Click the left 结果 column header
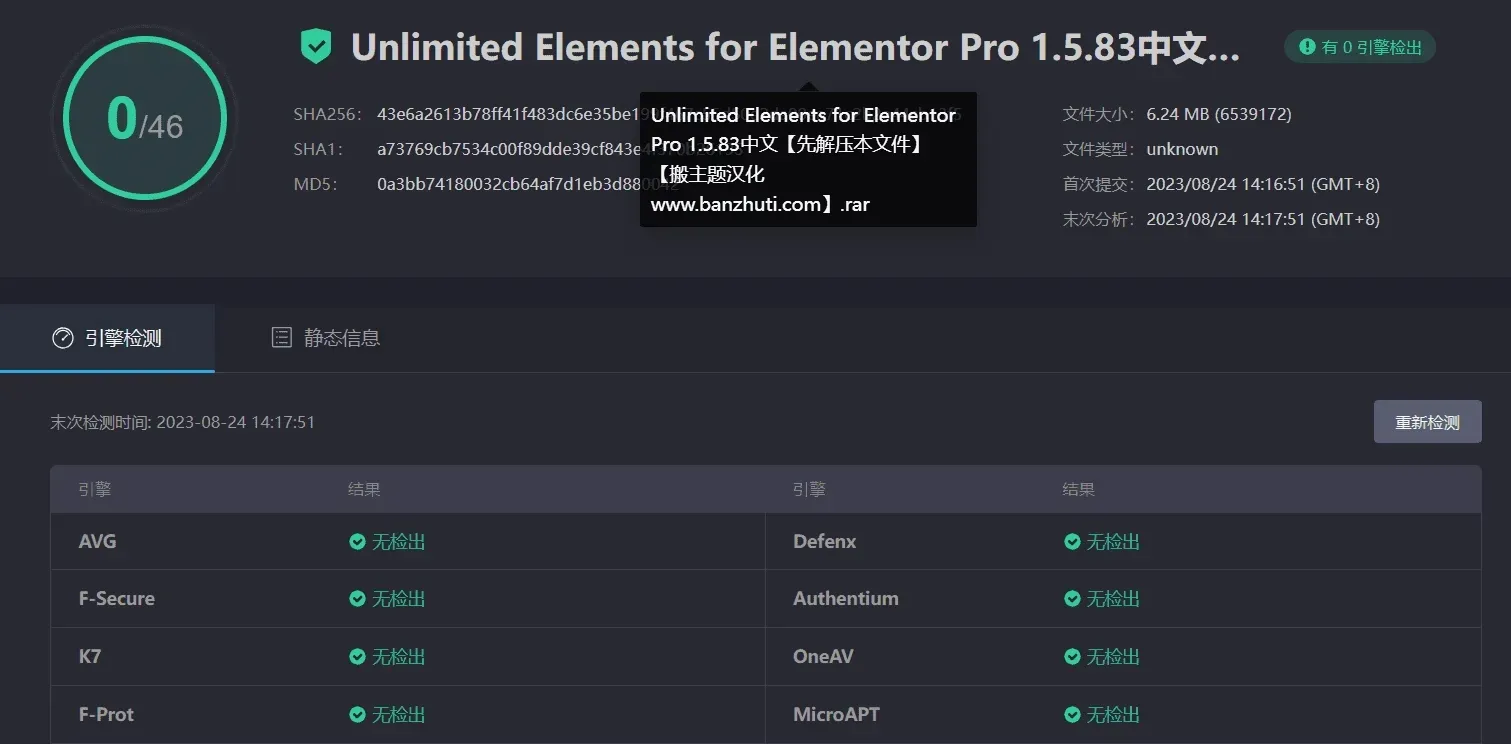1511x744 pixels. pos(364,490)
